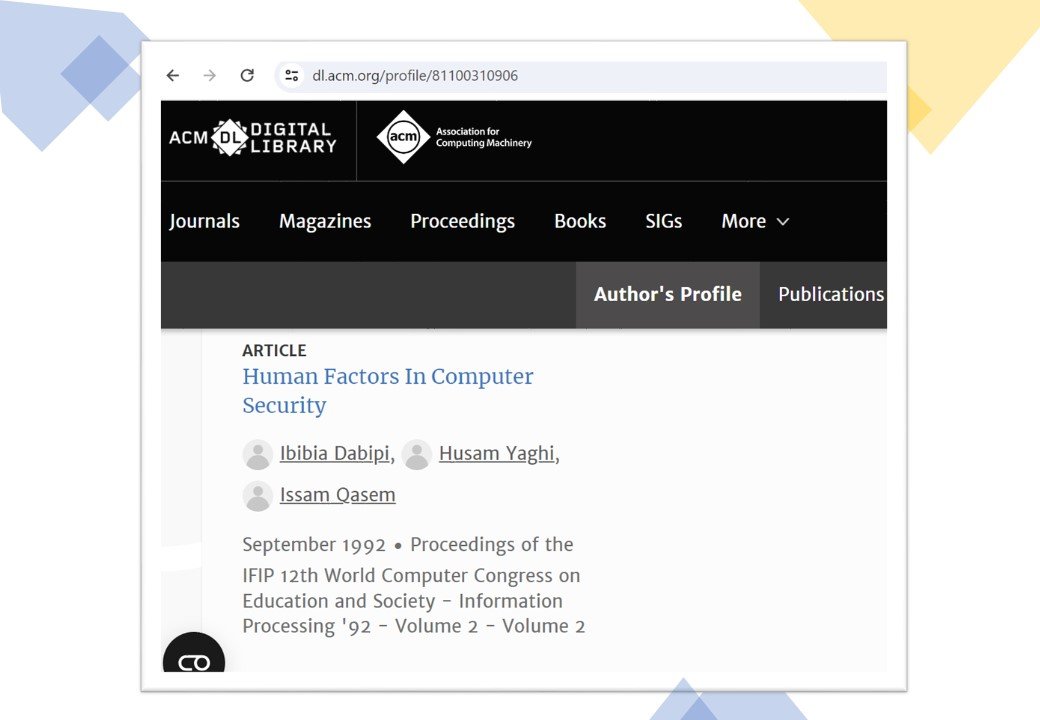Screen dimensions: 1040x720
Task: Click the browser back arrow
Action: [x=173, y=76]
